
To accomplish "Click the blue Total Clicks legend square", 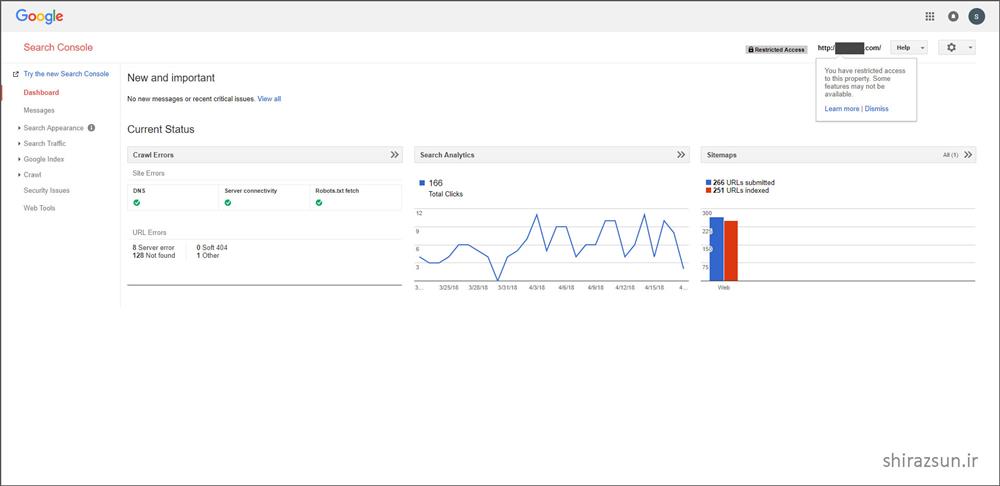I will click(422, 183).
